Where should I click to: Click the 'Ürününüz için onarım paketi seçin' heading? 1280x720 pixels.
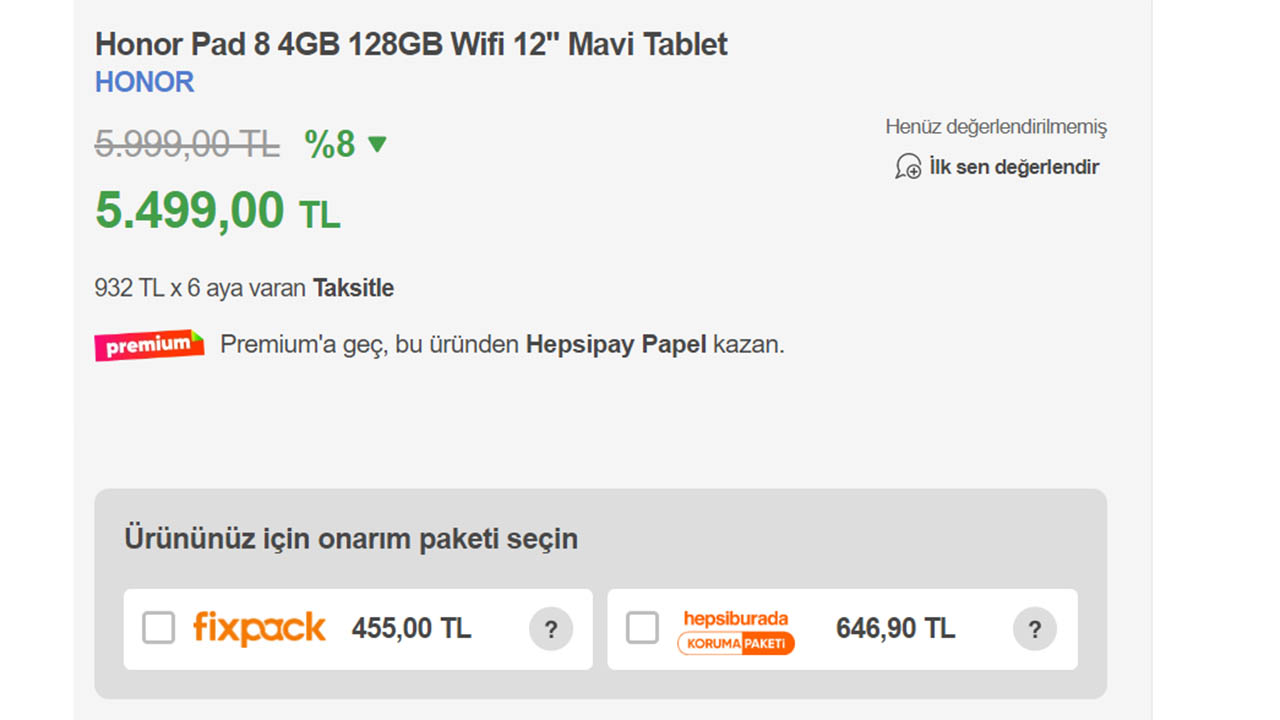351,538
